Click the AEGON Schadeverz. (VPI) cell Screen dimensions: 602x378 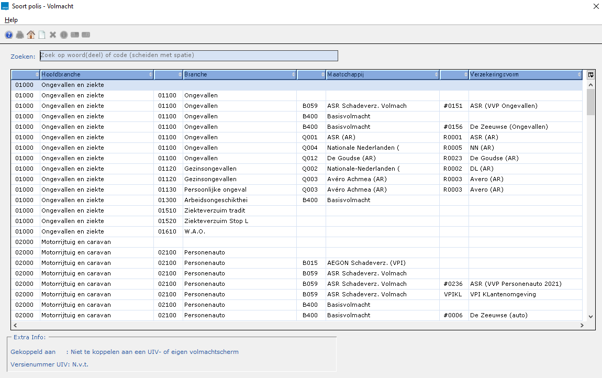(382, 263)
